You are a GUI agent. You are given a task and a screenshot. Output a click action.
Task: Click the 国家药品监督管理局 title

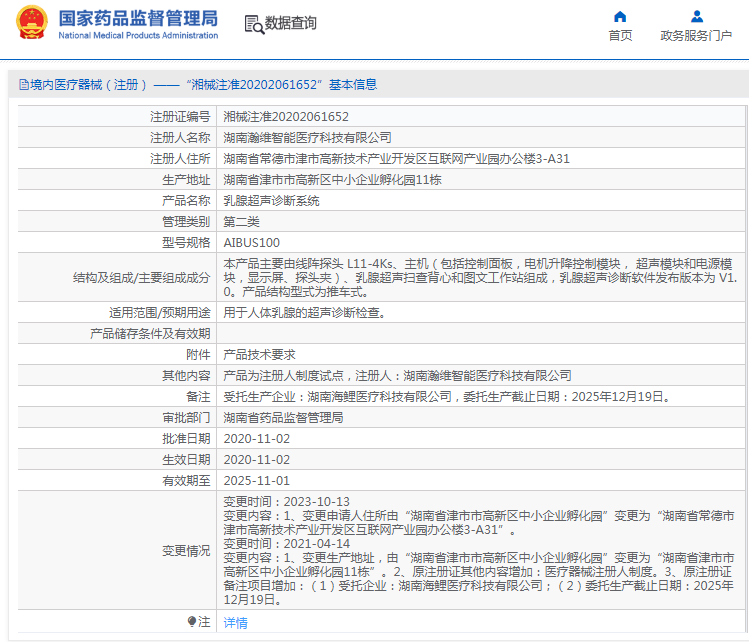point(138,18)
